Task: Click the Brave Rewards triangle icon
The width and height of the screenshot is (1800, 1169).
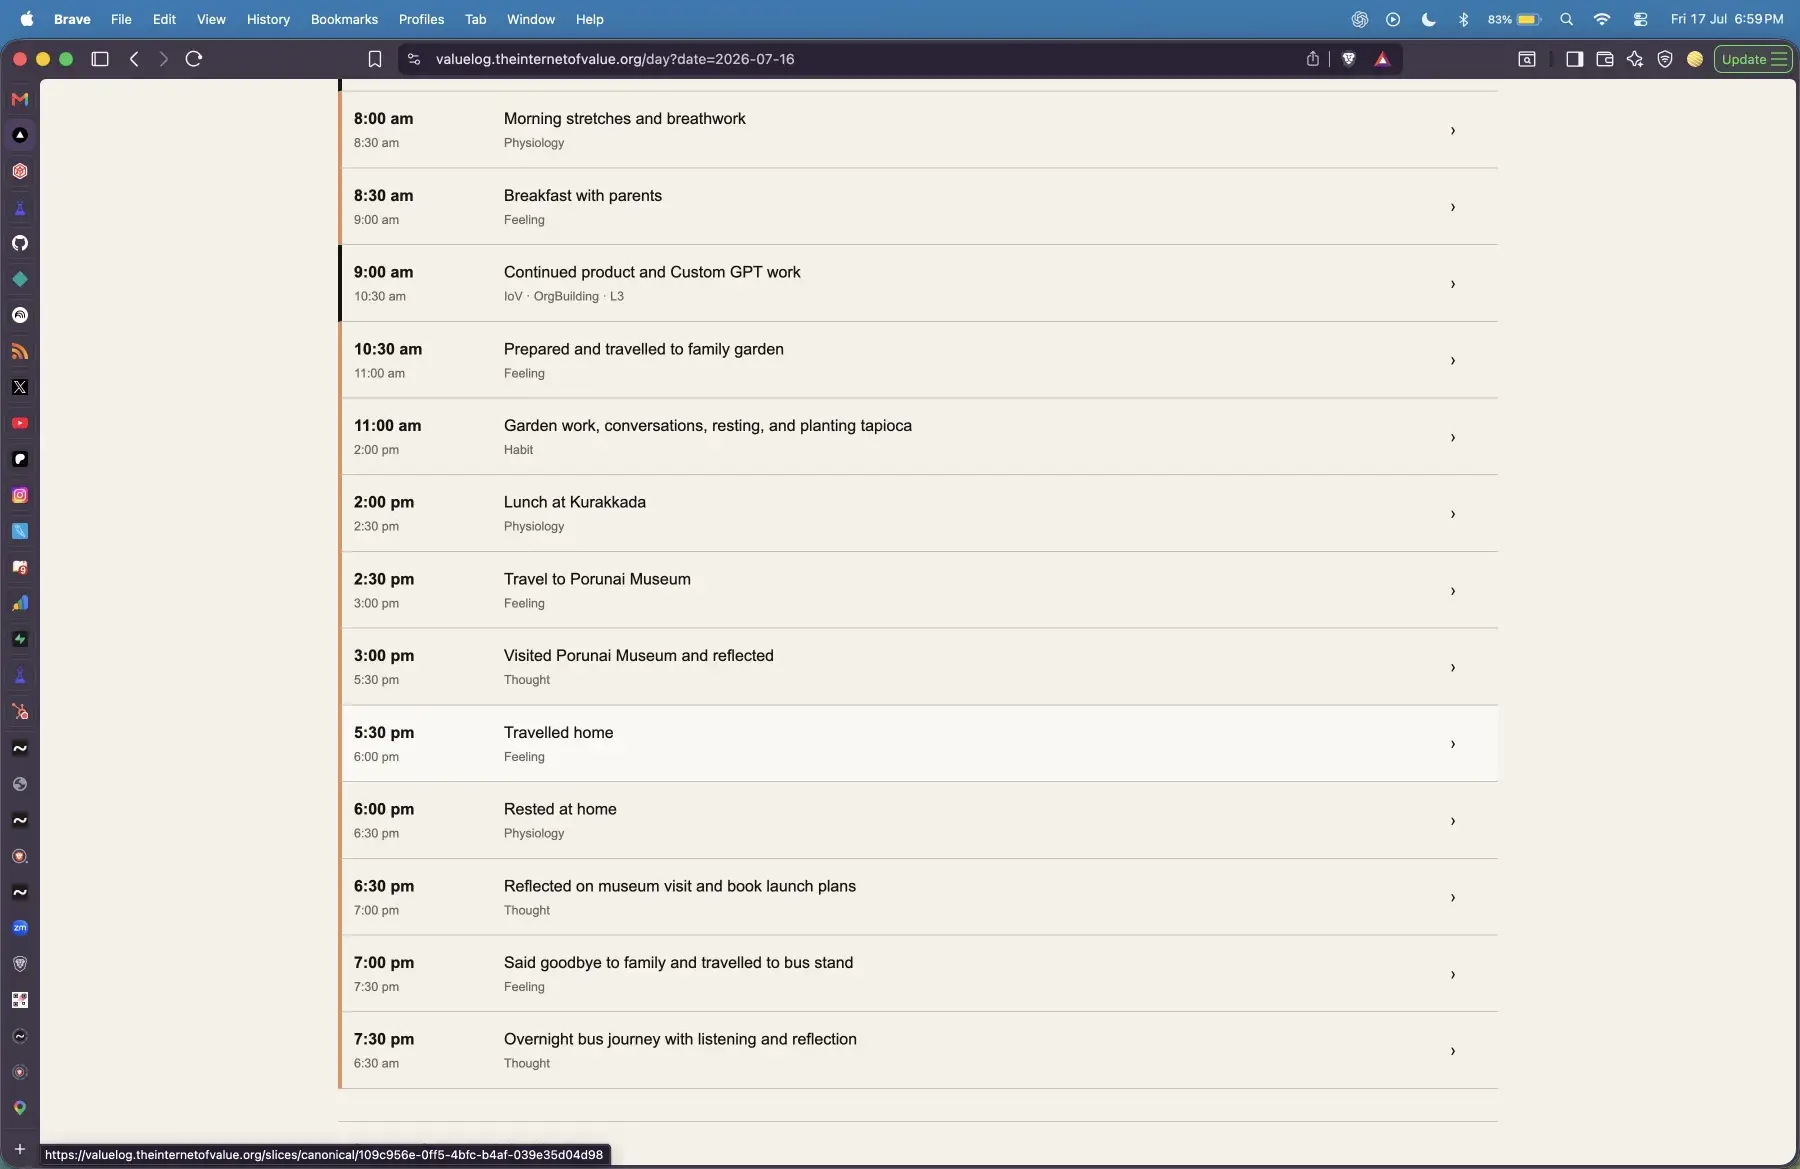Action: tap(1382, 59)
